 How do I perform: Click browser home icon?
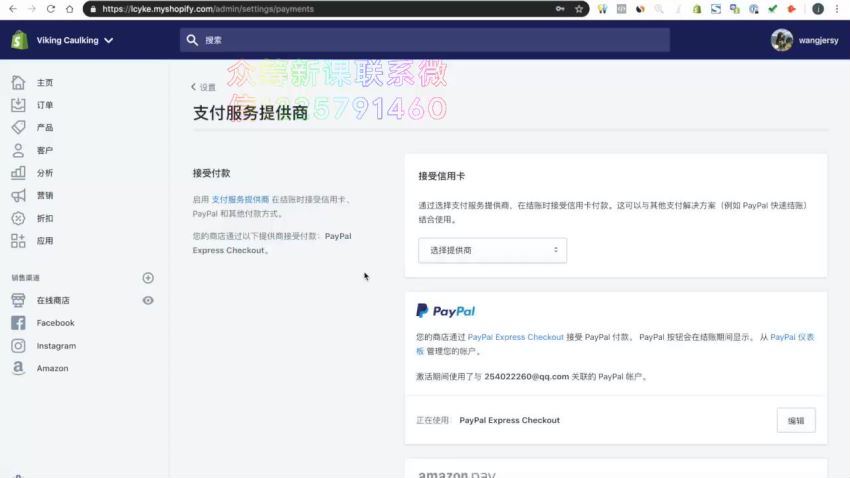tap(69, 9)
